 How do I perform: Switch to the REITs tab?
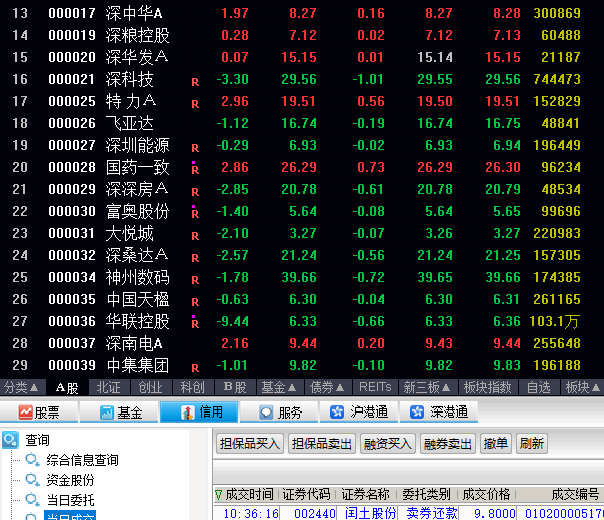coord(375,387)
